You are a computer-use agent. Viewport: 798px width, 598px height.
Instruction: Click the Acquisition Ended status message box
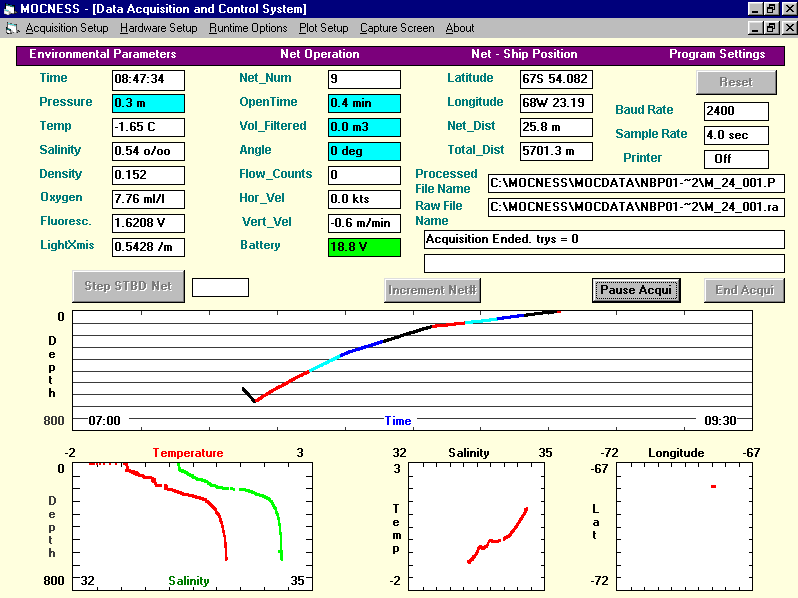(x=604, y=239)
